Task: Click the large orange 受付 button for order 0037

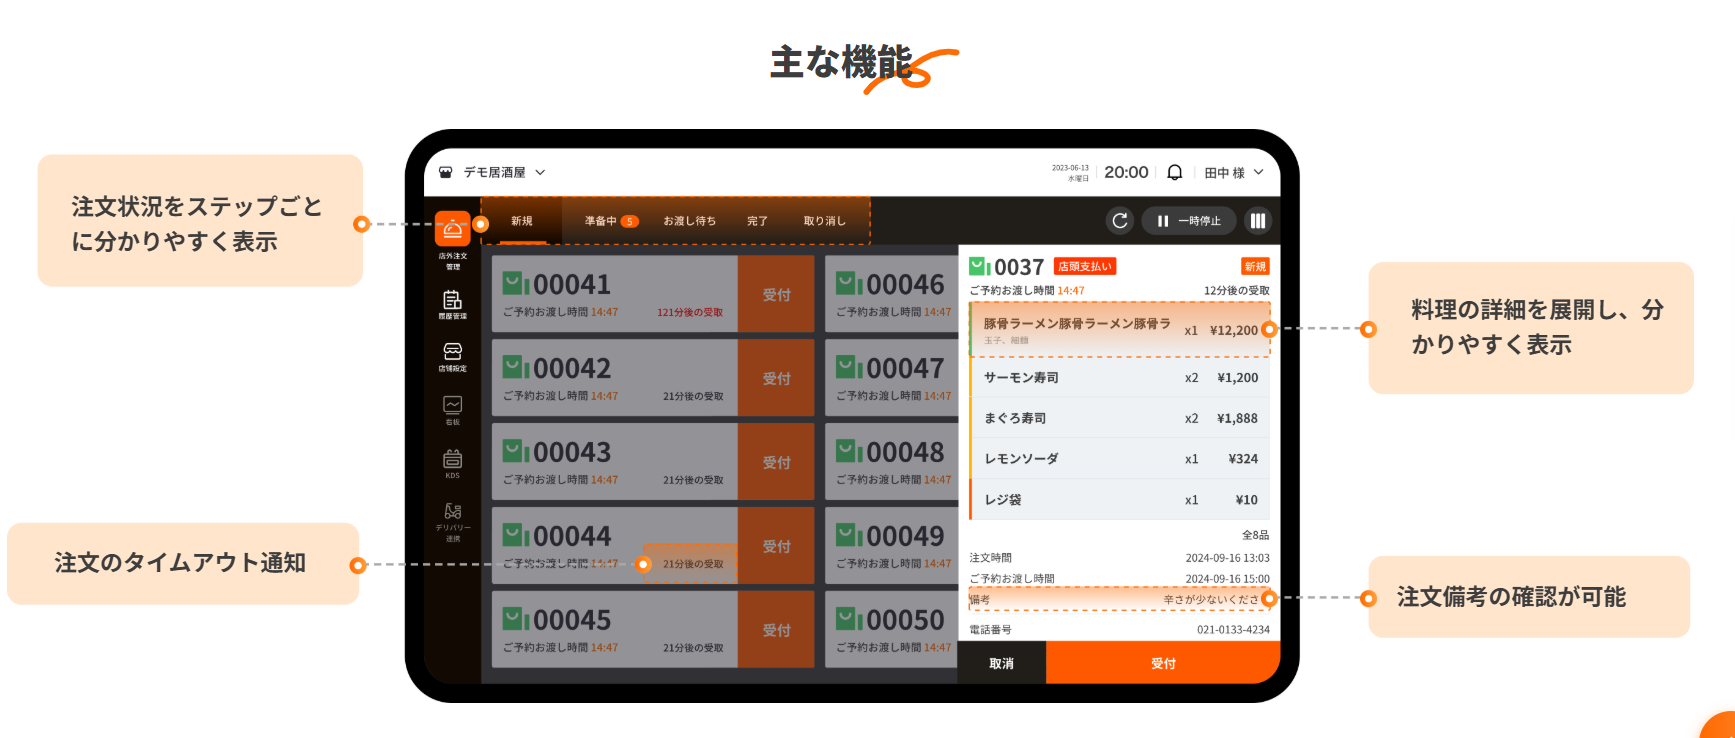Action: (x=1163, y=663)
